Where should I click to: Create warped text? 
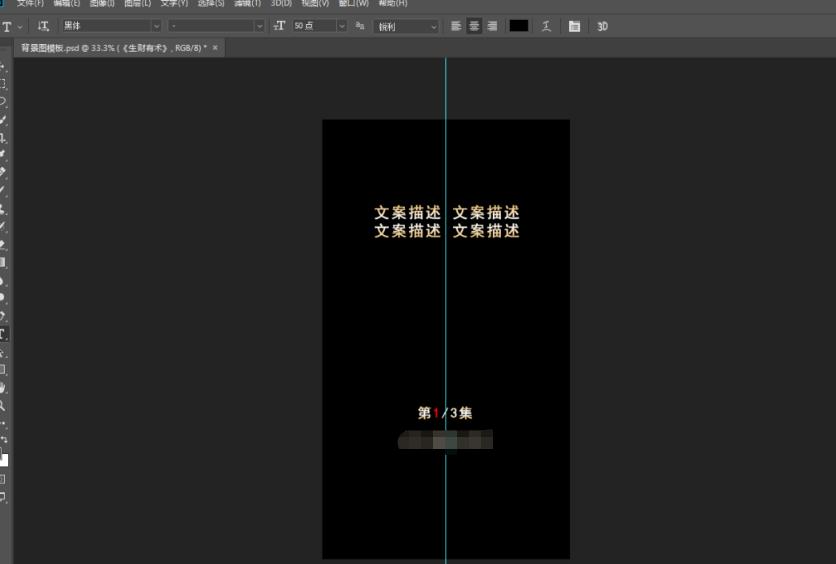coord(546,26)
